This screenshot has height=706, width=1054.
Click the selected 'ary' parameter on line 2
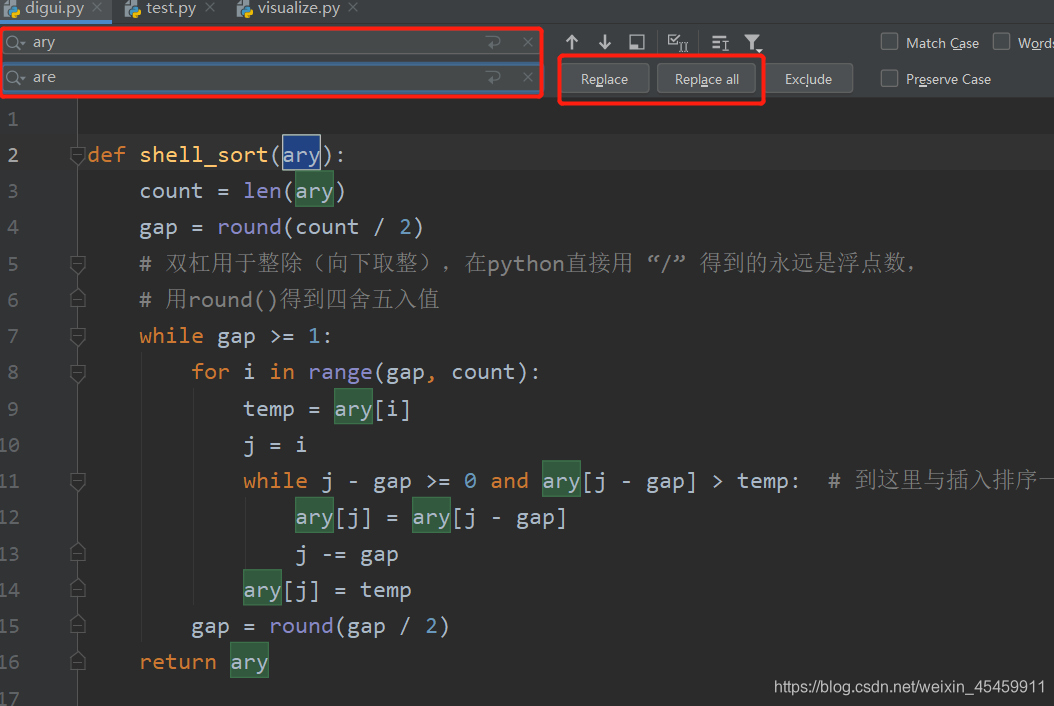point(301,155)
